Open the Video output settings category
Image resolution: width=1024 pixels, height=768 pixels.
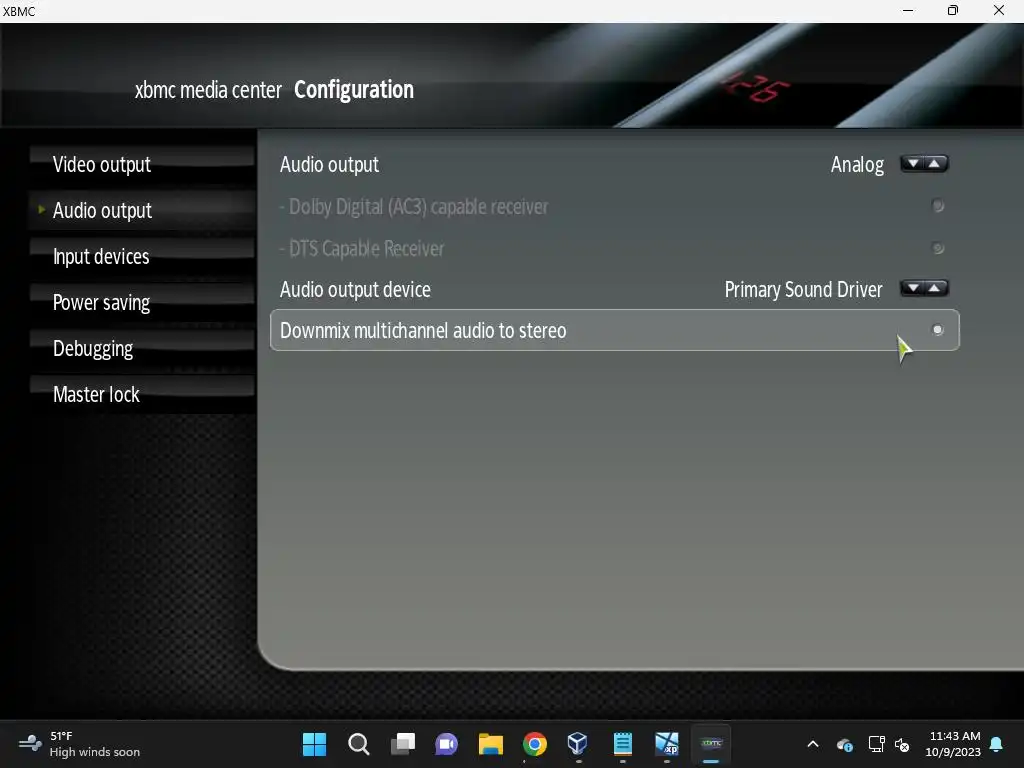pyautogui.click(x=142, y=165)
